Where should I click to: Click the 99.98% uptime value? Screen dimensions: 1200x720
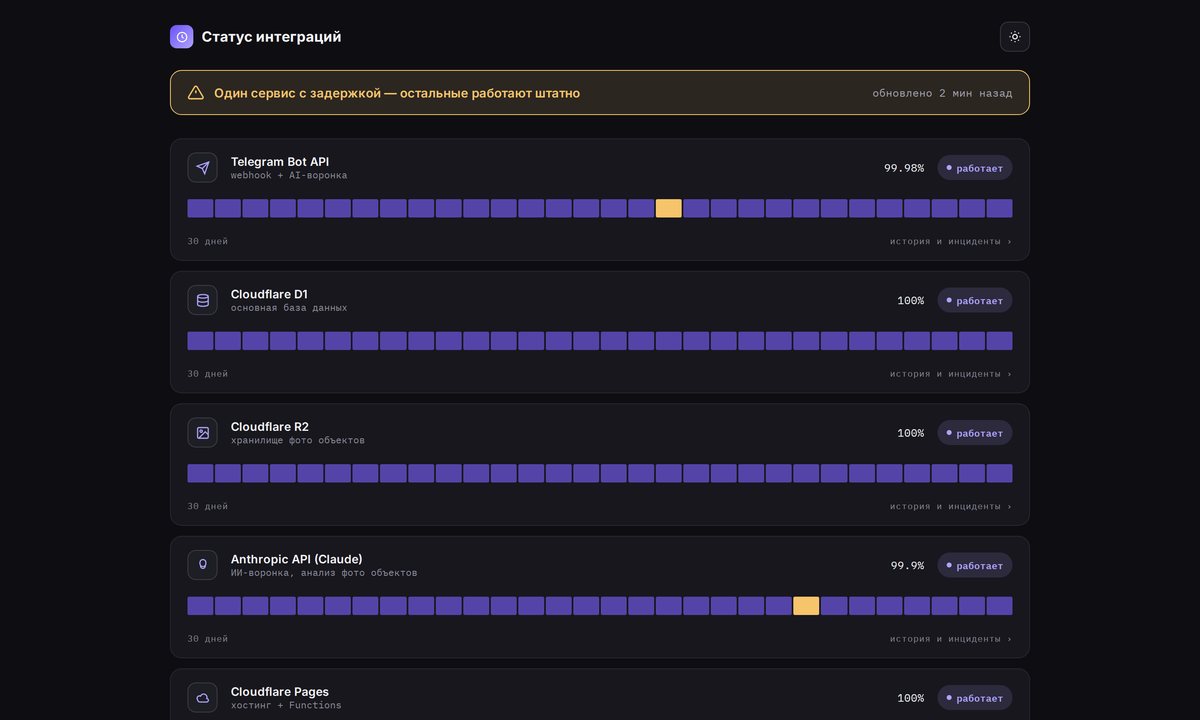click(x=904, y=168)
